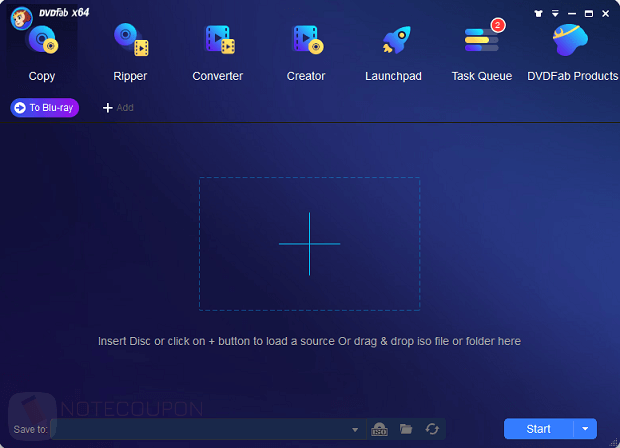Screen dimensions: 620x448
Task: Open the Converter module
Action: coord(218,52)
